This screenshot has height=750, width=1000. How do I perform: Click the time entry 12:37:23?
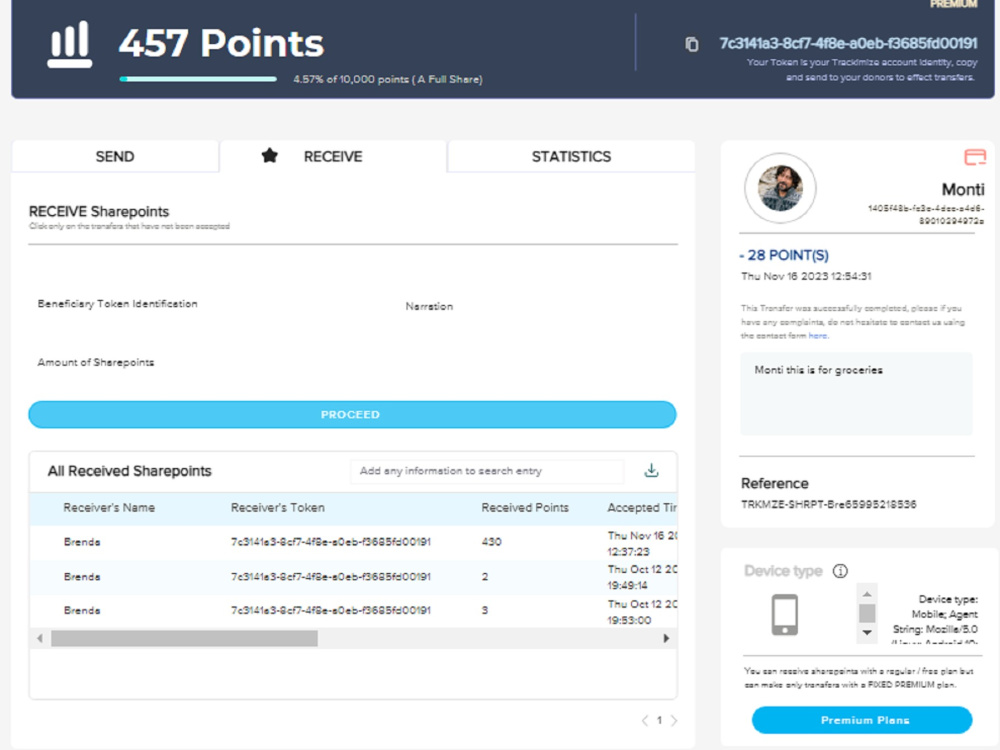[628, 552]
